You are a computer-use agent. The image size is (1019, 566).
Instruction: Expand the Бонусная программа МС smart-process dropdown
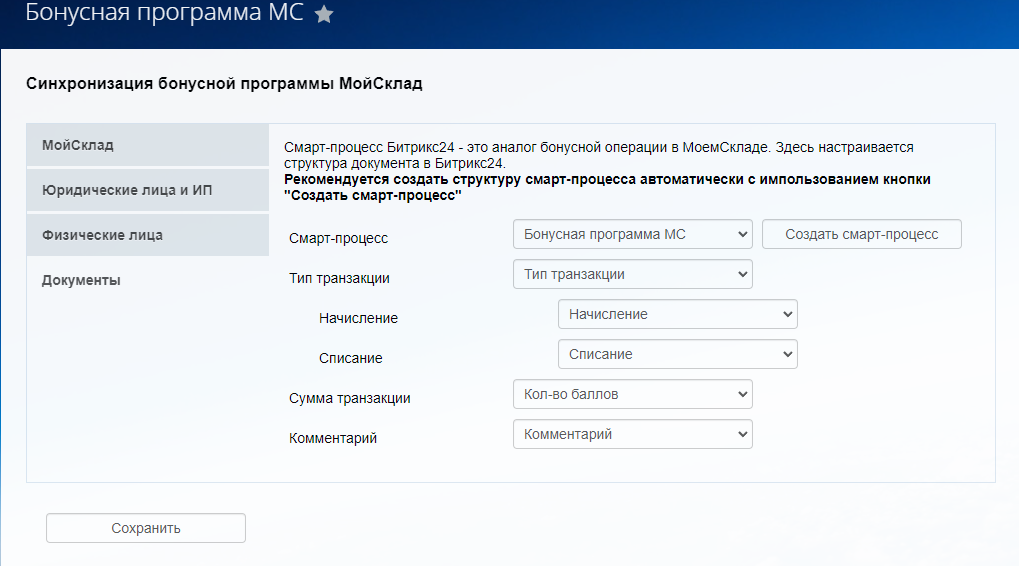[631, 234]
